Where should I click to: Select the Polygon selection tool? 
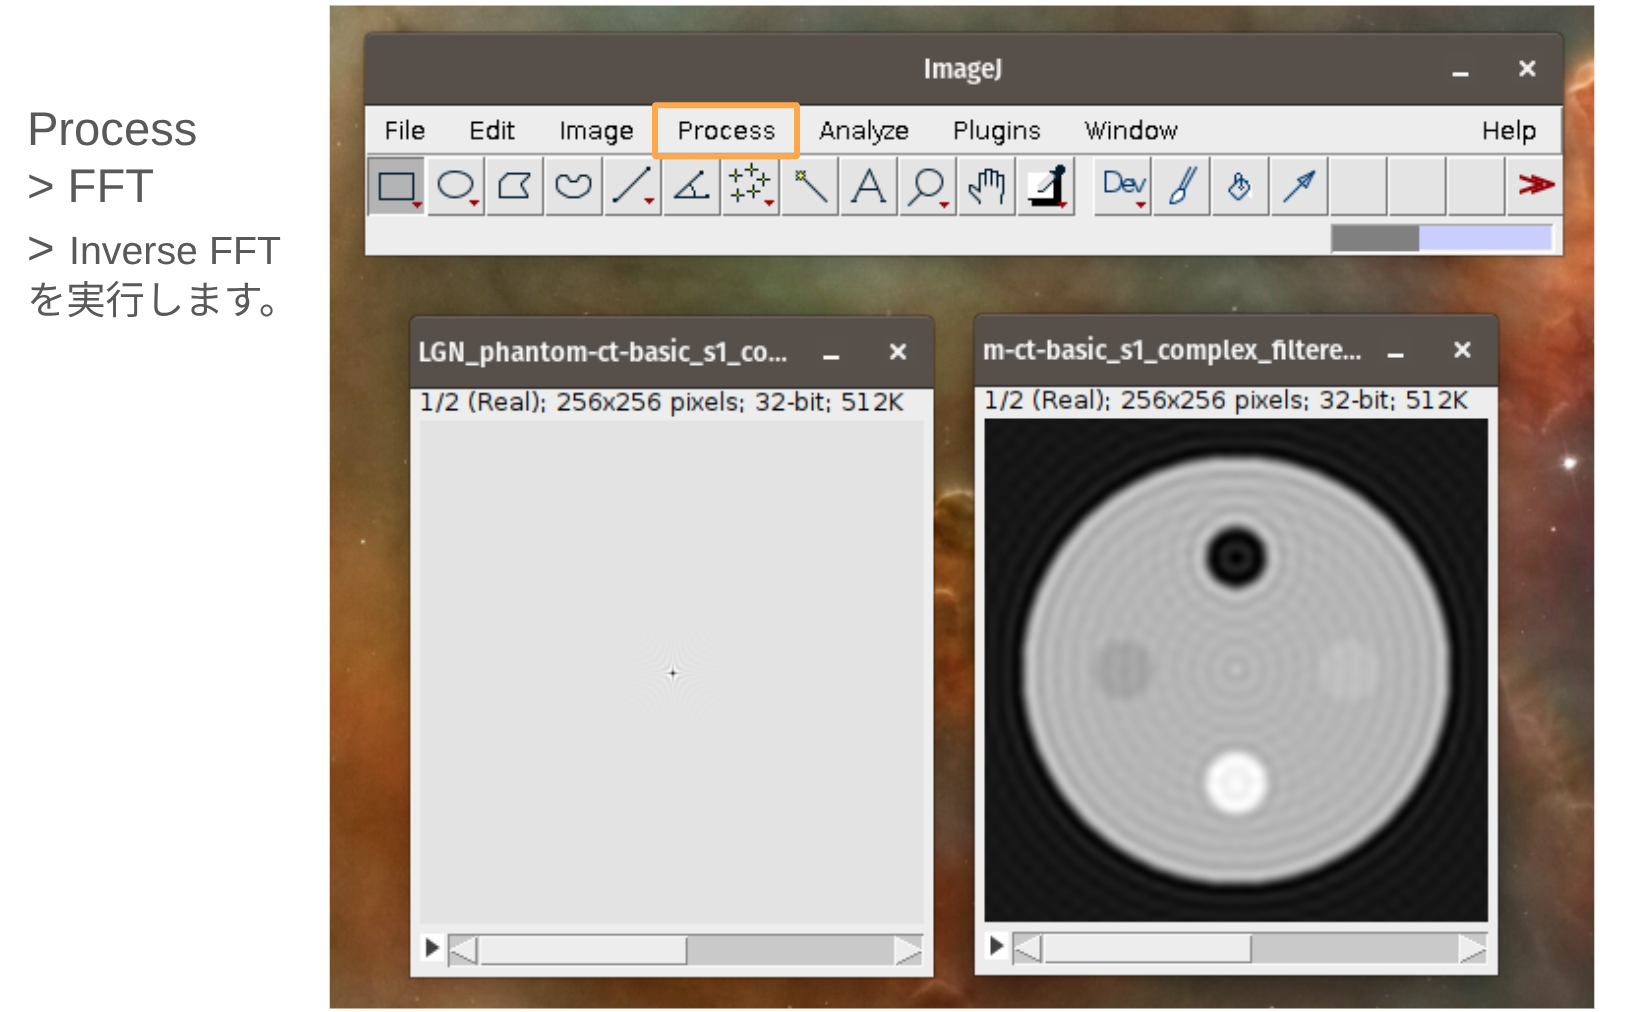[x=515, y=186]
